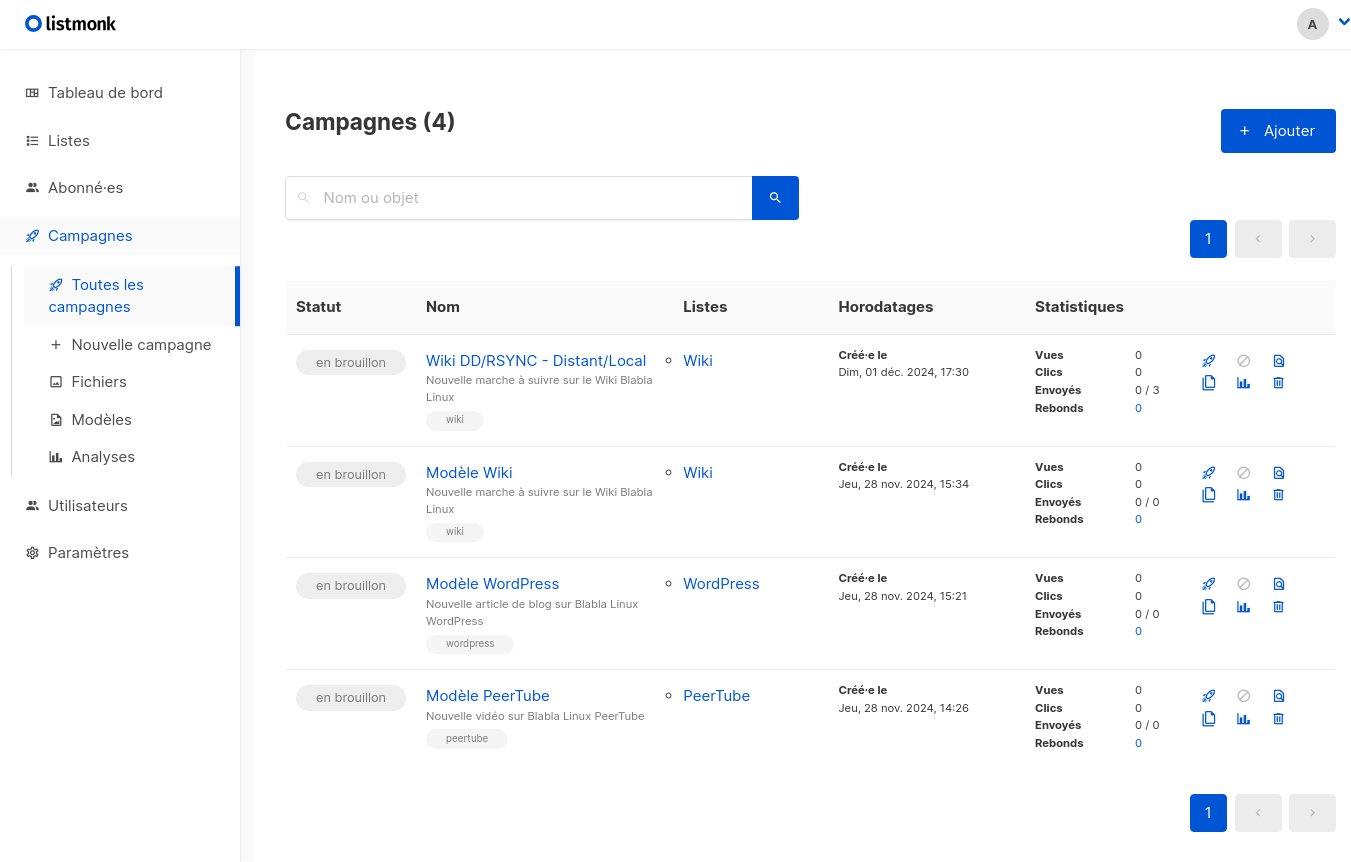Delete the Modèle WordPress campaign

click(1278, 607)
